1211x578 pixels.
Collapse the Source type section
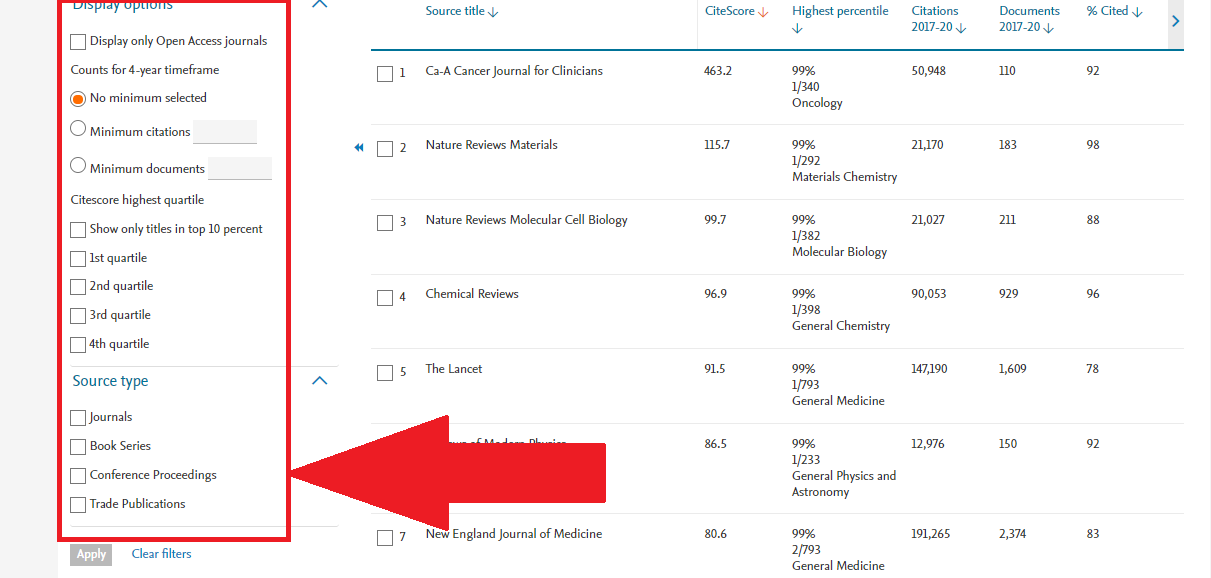point(319,381)
